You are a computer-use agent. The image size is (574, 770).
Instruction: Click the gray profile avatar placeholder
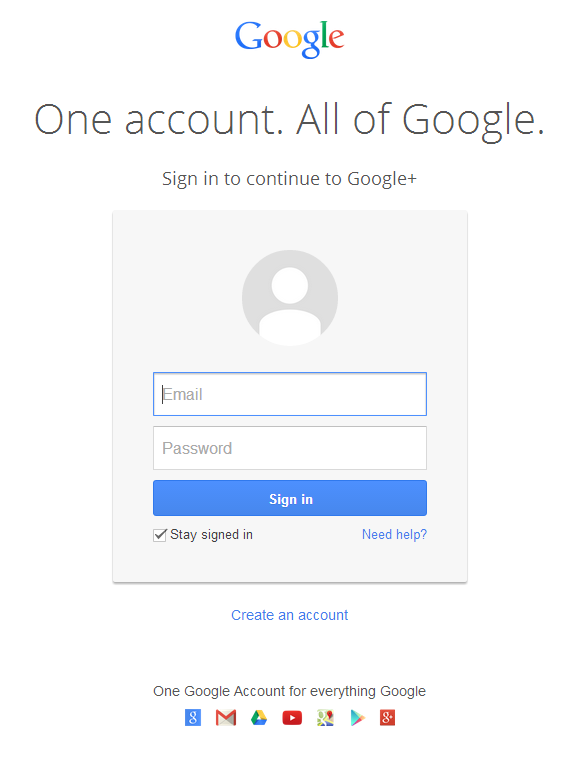coord(290,298)
